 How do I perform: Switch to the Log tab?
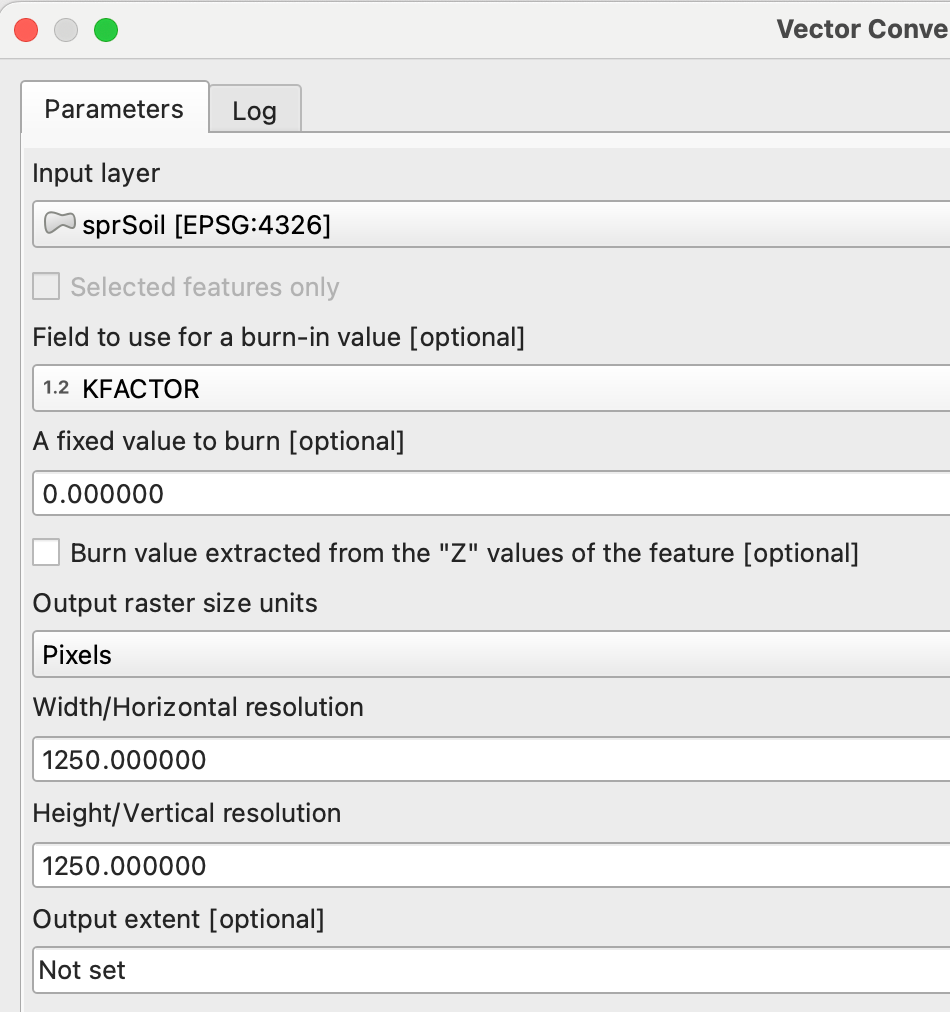pyautogui.click(x=254, y=111)
